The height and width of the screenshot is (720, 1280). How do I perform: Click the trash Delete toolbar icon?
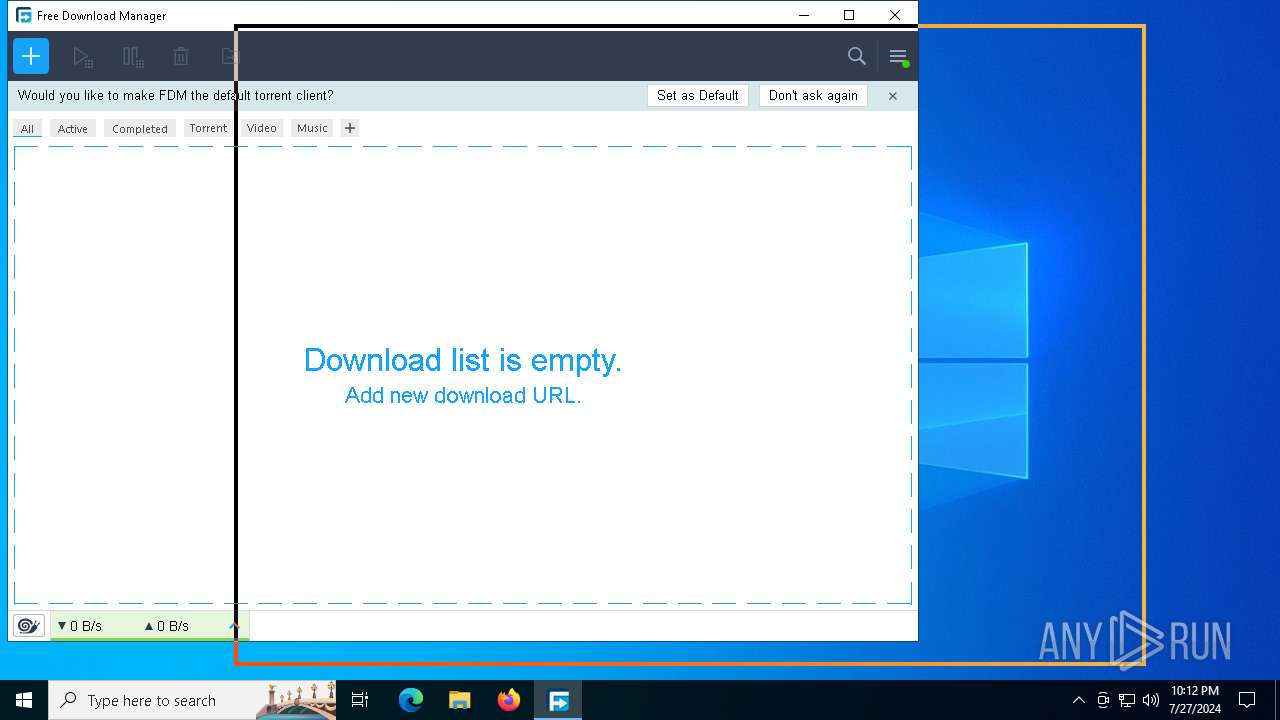coord(181,57)
